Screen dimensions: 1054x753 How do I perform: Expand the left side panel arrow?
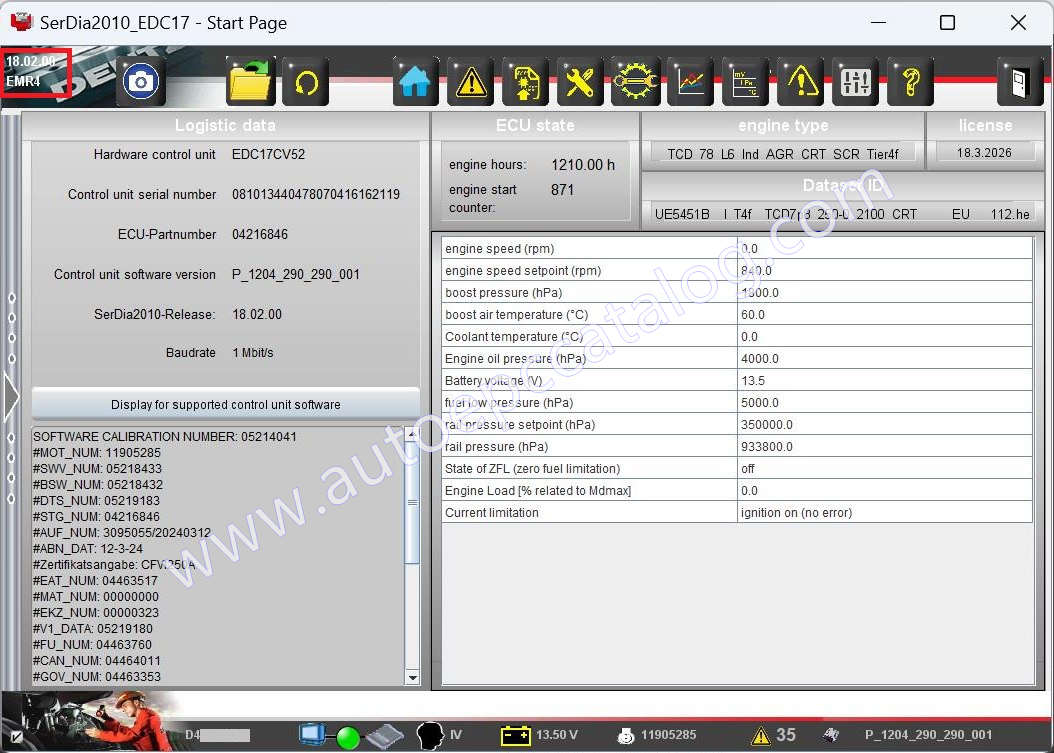[x=11, y=397]
